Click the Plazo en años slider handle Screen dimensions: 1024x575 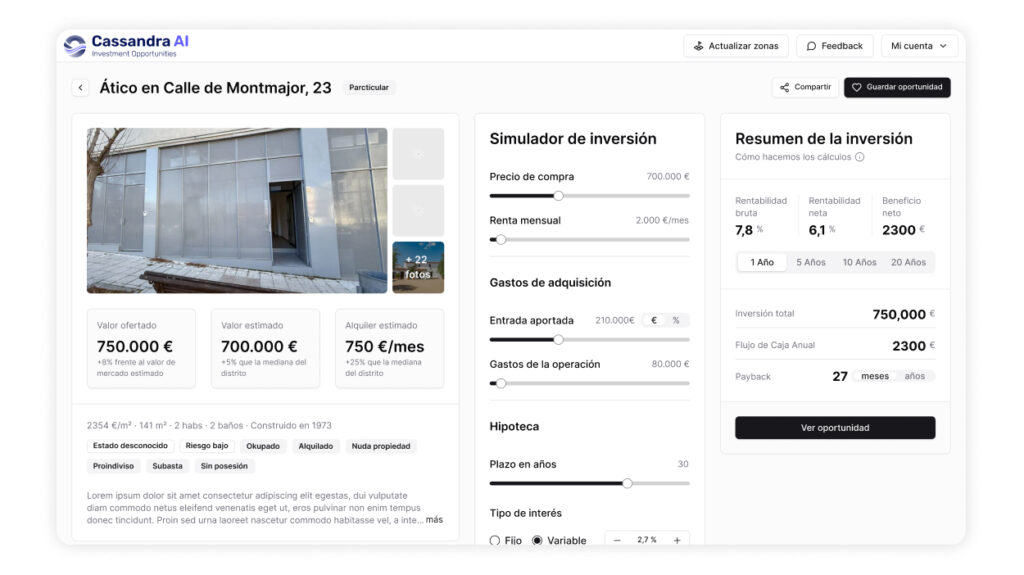[x=627, y=483]
